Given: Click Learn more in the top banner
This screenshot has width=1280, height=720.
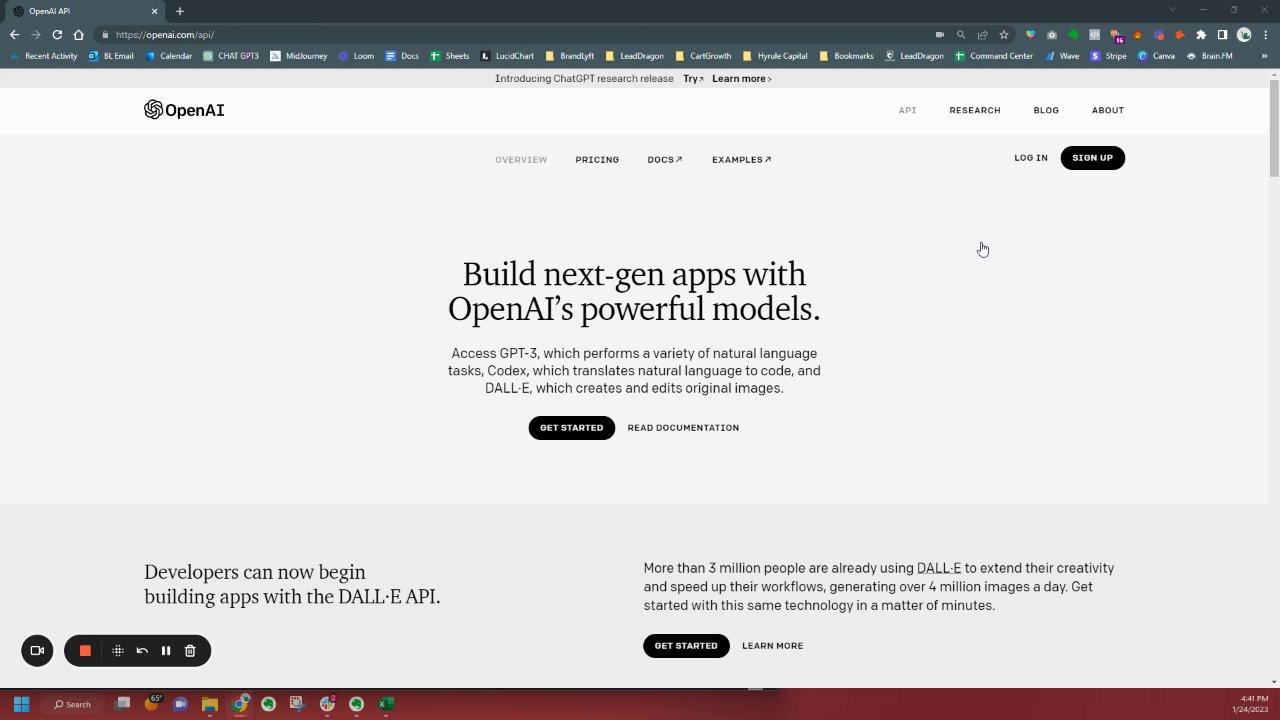Looking at the screenshot, I should click(741, 79).
